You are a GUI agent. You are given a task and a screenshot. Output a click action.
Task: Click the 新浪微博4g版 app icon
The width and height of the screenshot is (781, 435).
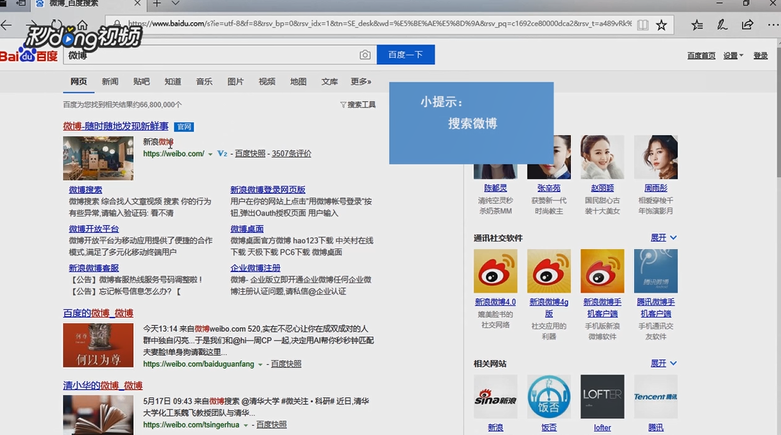click(549, 271)
